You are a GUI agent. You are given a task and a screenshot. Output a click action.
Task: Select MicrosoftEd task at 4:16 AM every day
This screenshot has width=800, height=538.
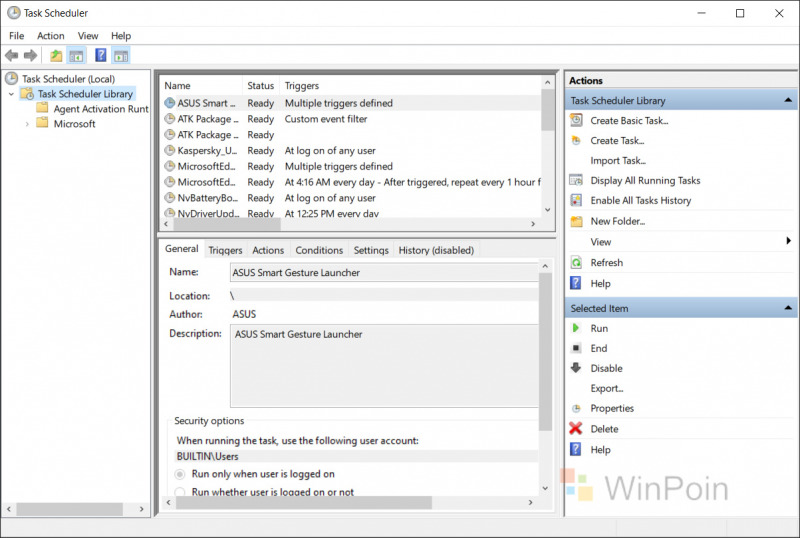pyautogui.click(x=352, y=182)
